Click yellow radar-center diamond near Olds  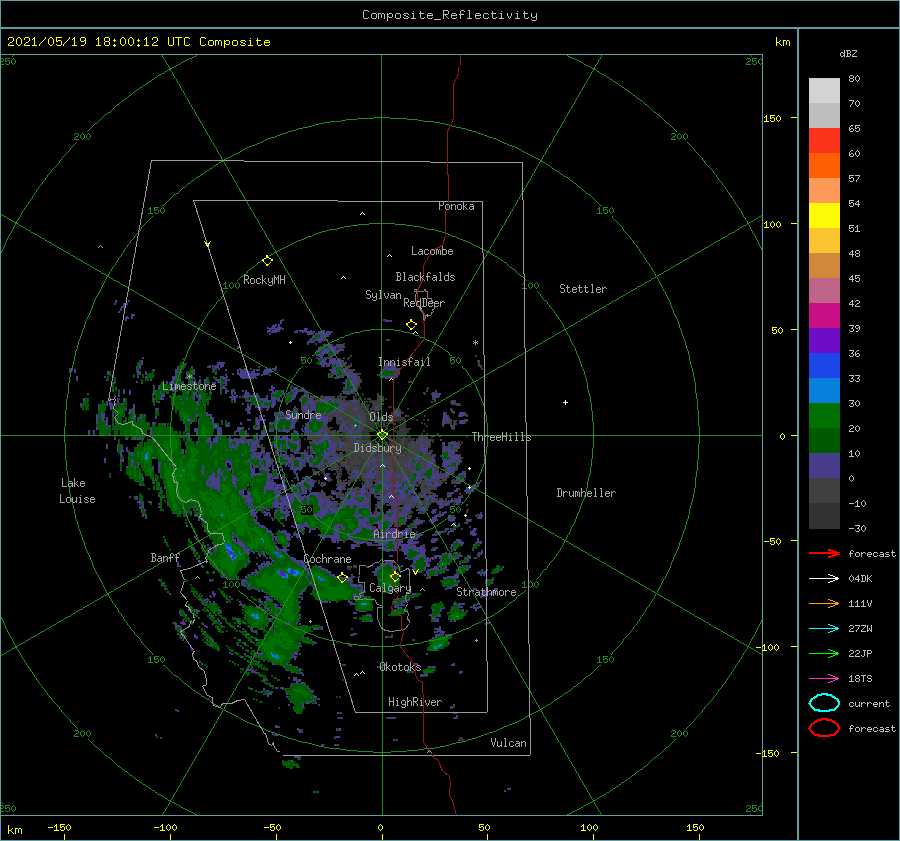point(382,435)
